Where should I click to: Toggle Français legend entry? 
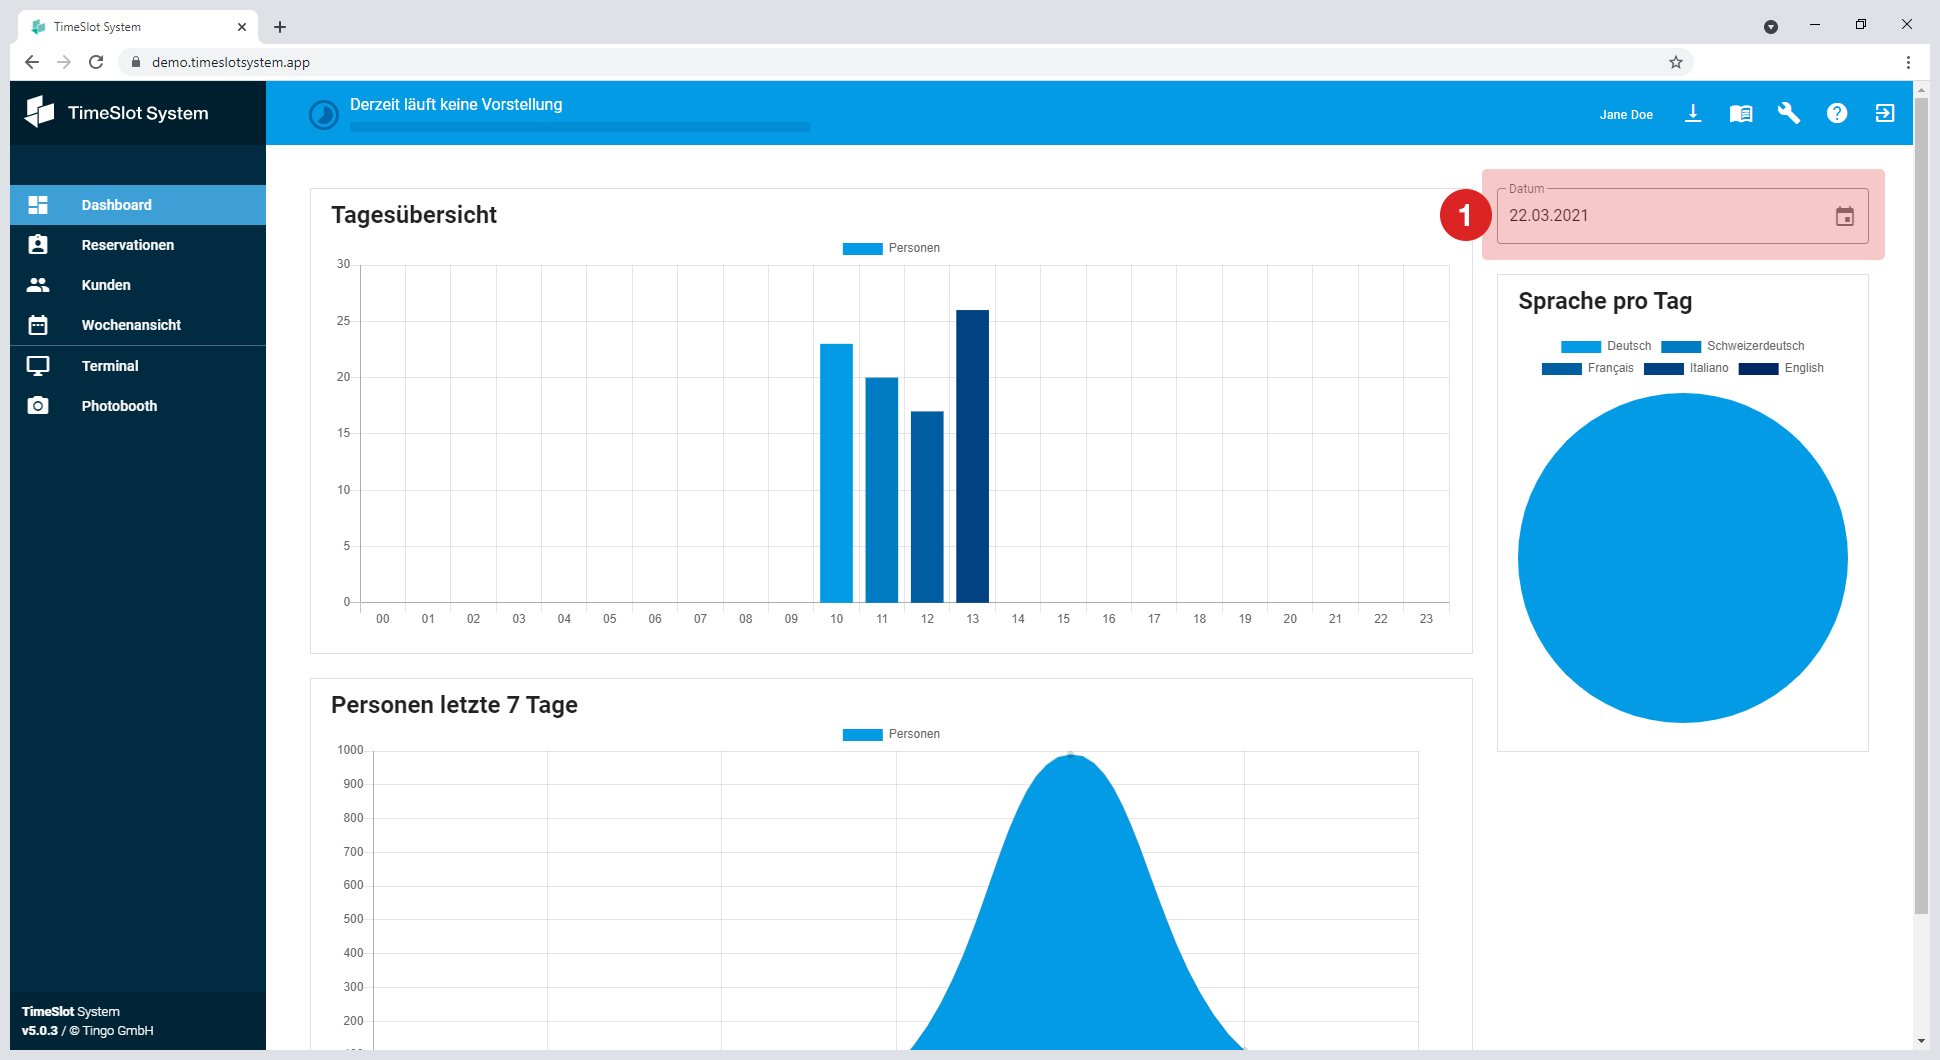click(x=1588, y=368)
